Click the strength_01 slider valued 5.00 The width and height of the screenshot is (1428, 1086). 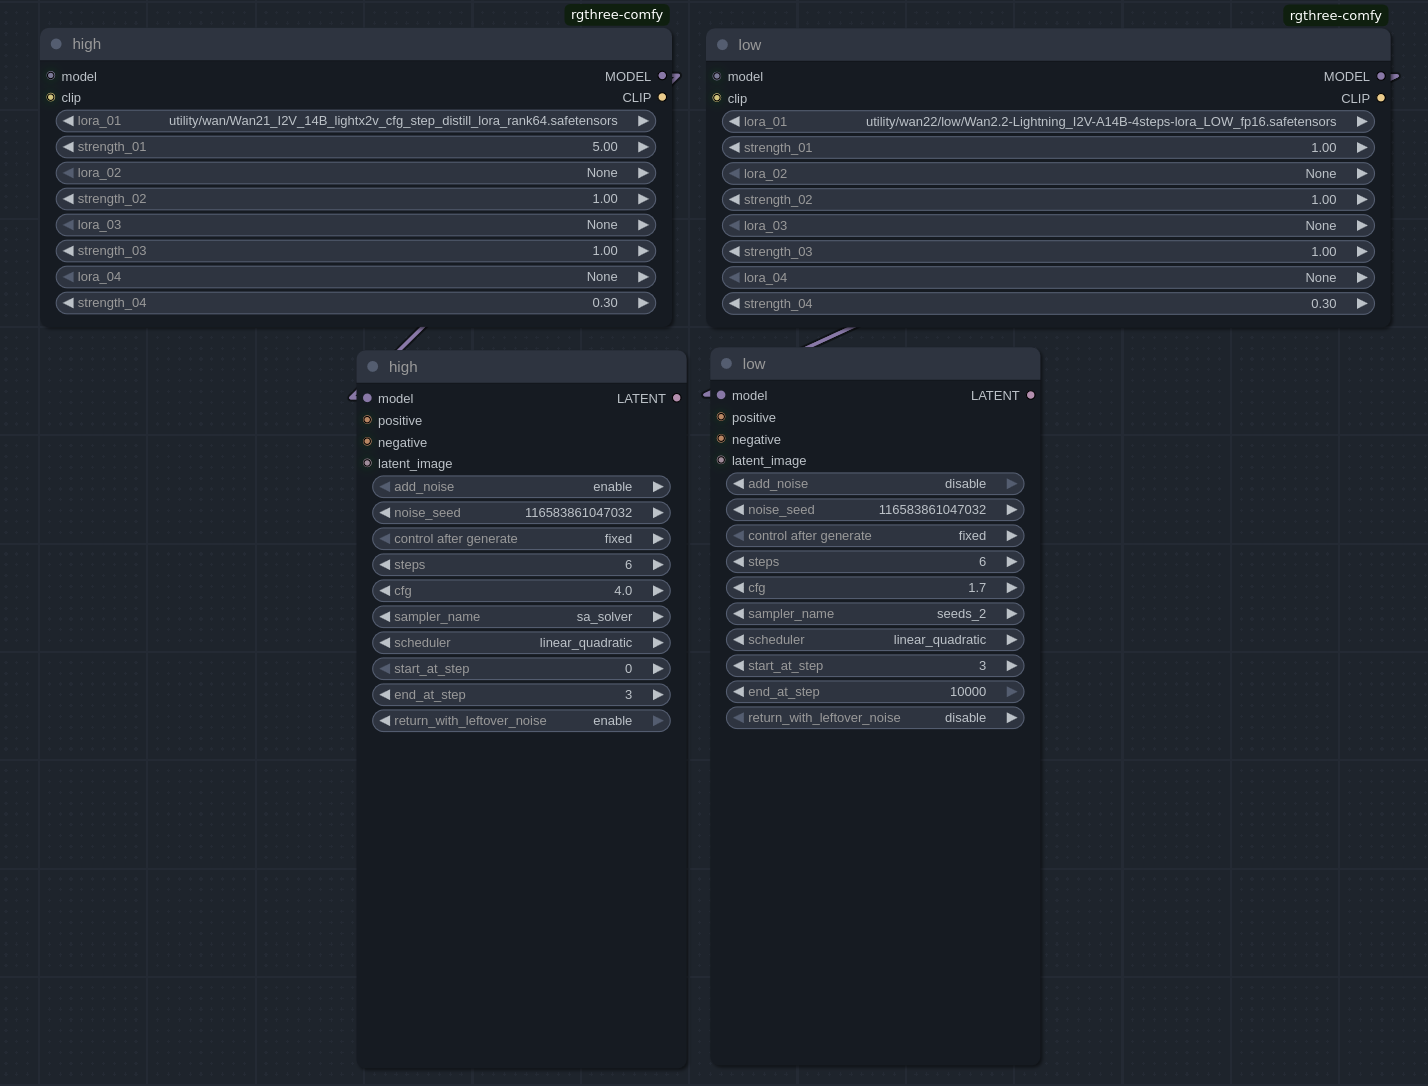point(356,146)
